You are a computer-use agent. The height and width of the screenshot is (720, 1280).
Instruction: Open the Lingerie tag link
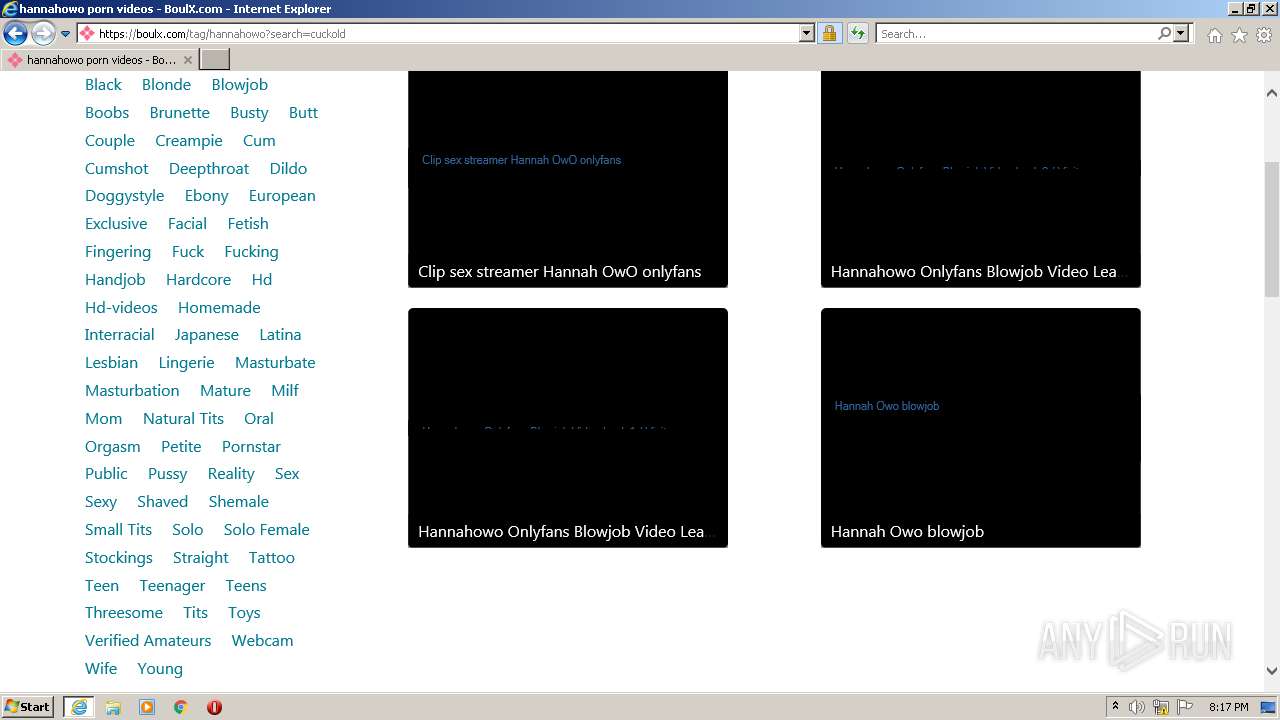tap(186, 363)
